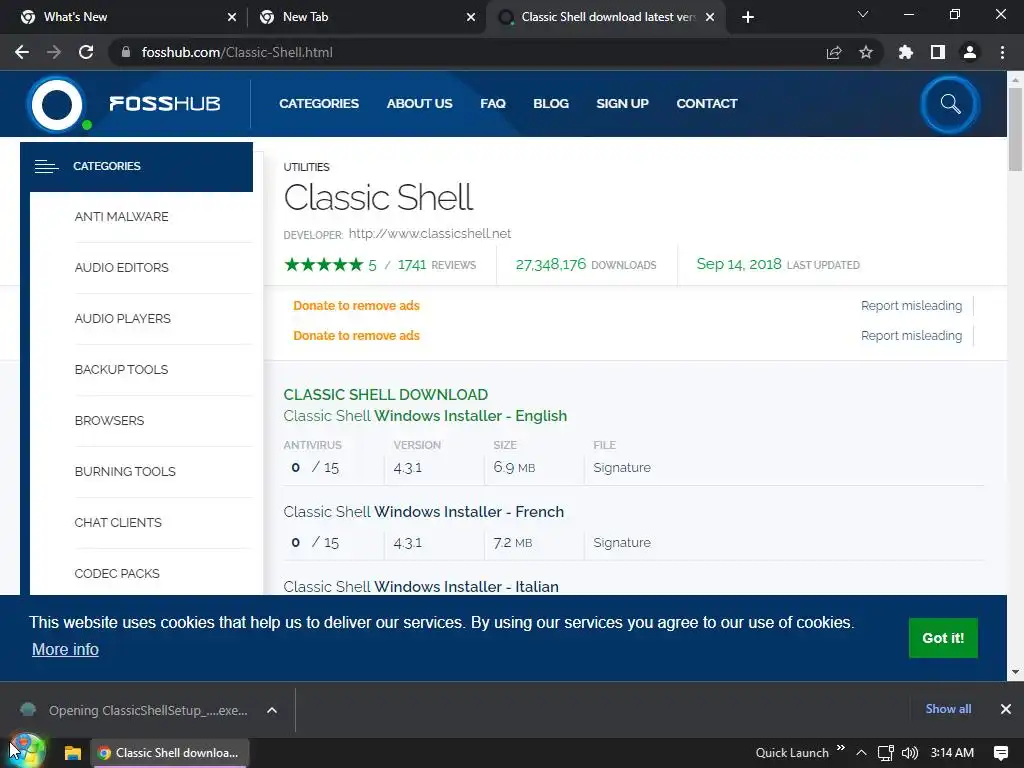
Task: Open the About Us page
Action: 419,104
